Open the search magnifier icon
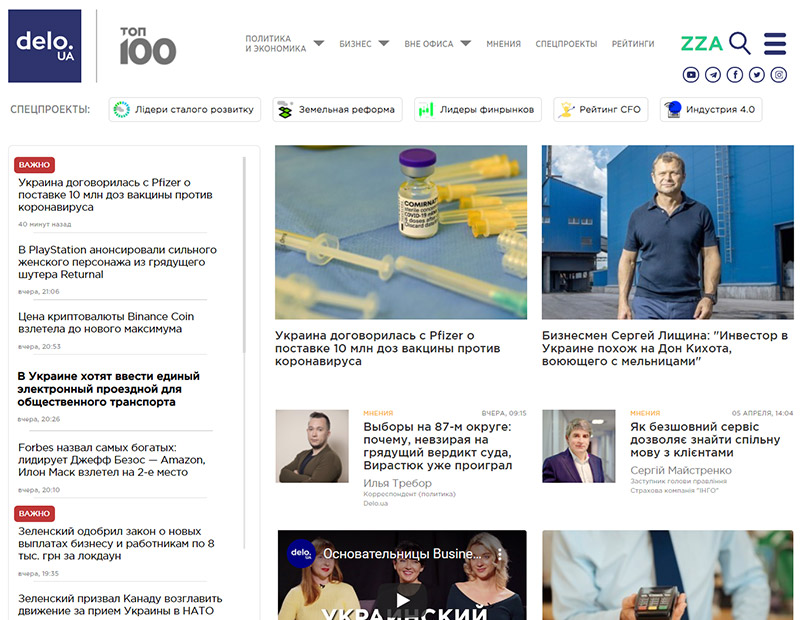Screen dimensions: 800x620 pyautogui.click(x=740, y=43)
